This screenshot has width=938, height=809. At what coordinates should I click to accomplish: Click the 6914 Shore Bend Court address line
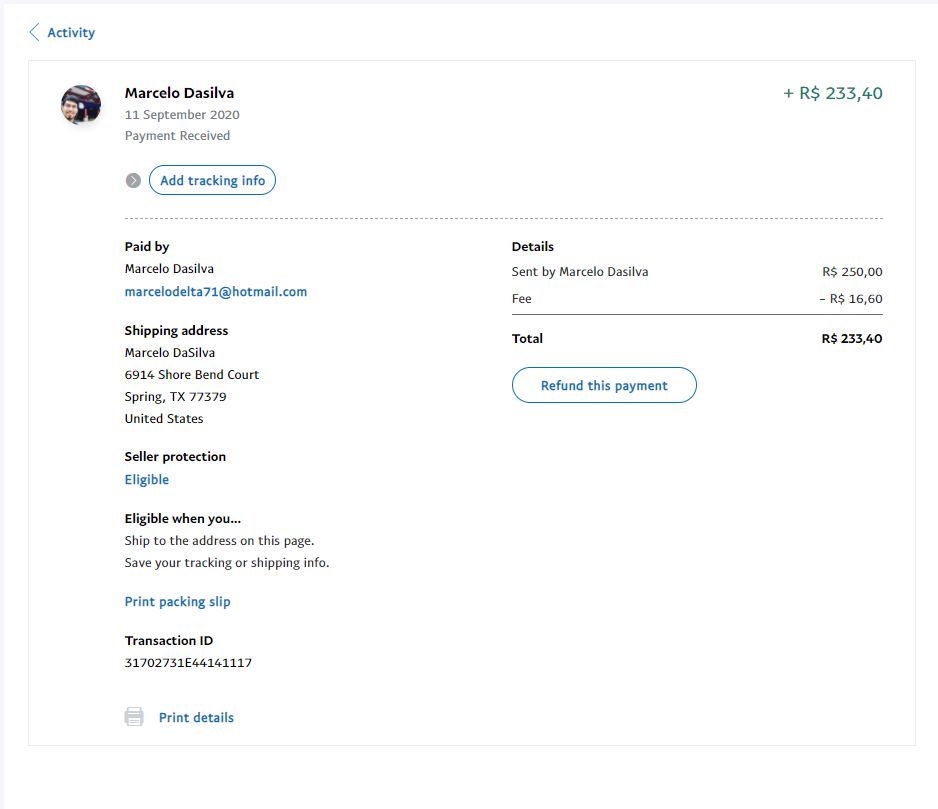point(191,375)
